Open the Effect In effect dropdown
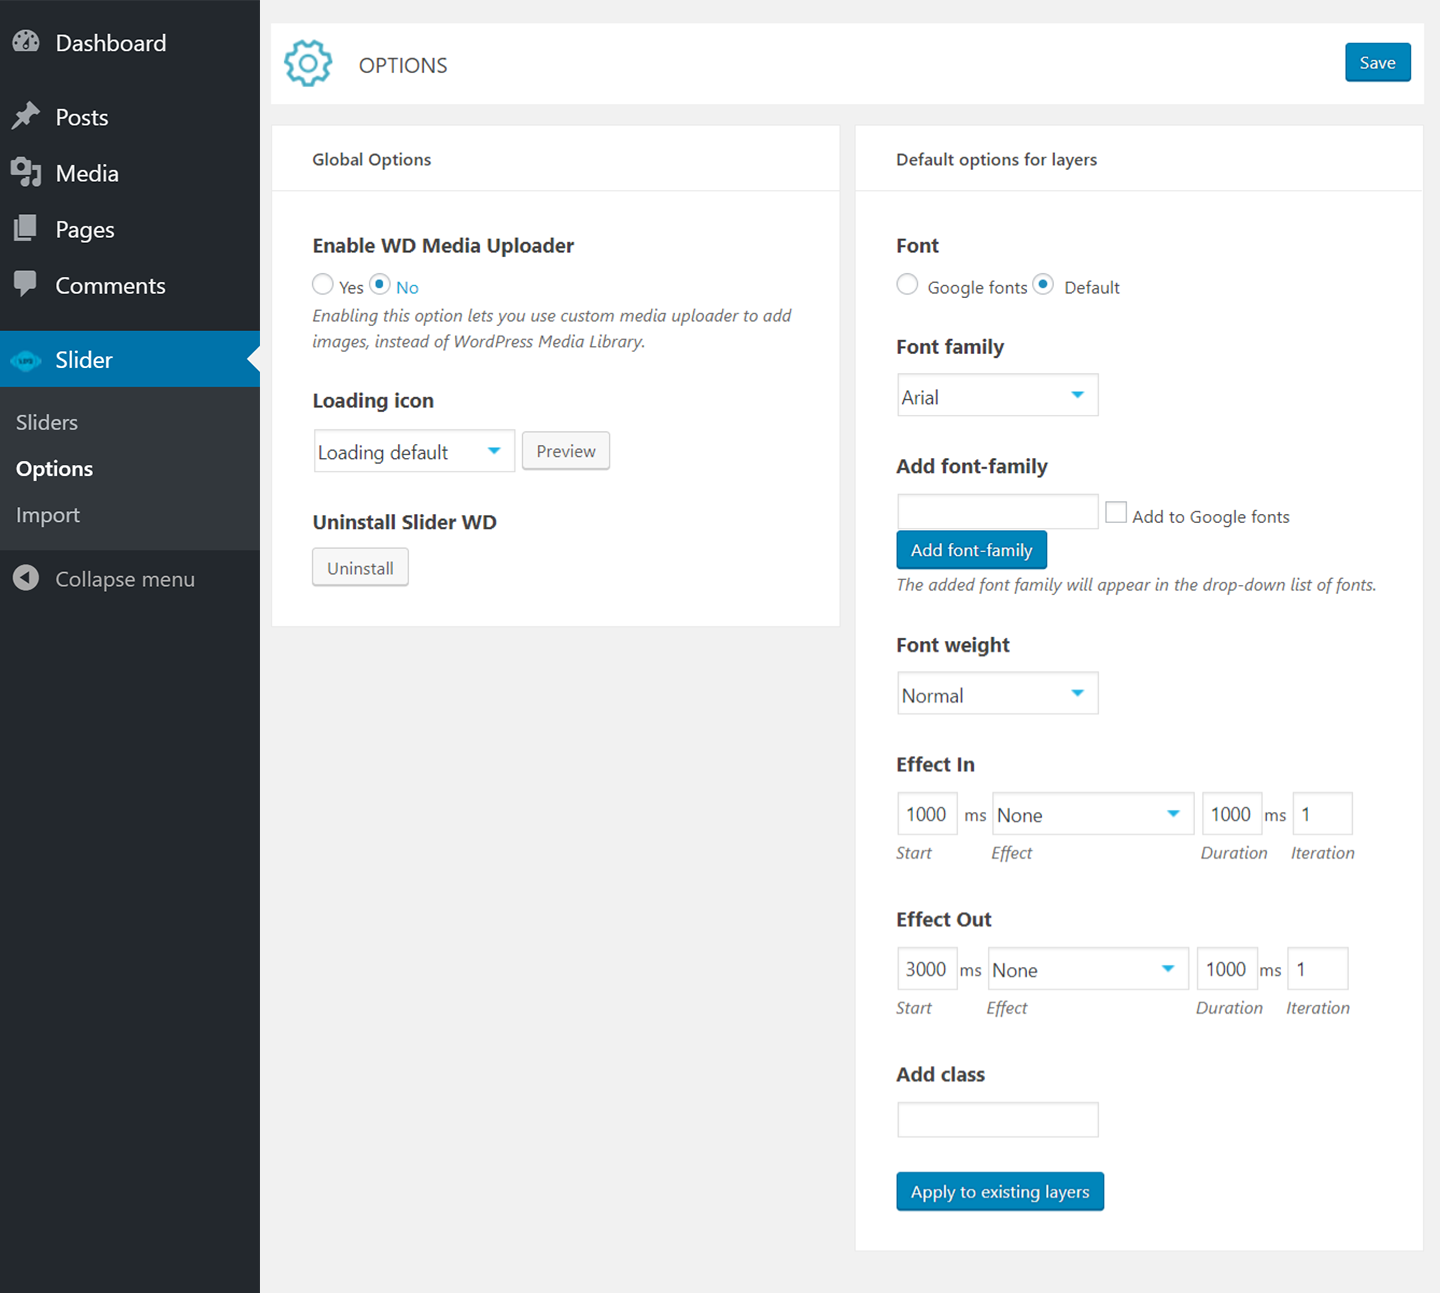 point(1092,814)
